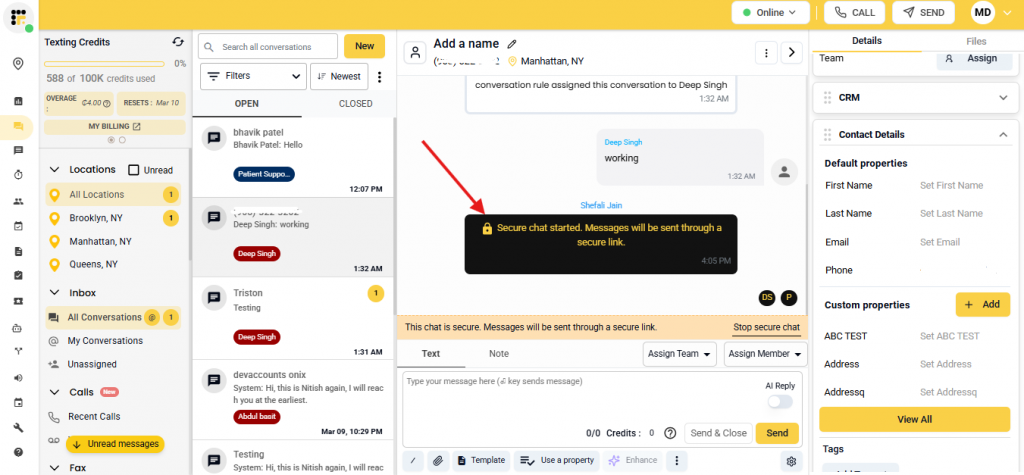Click the slash shortcut icon below the message box

point(413,461)
